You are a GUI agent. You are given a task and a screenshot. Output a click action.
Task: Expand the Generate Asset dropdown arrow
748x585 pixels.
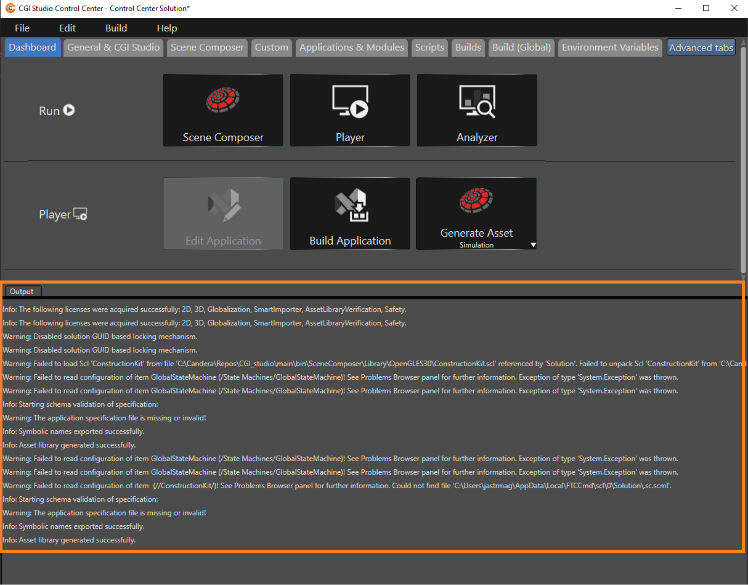click(533, 245)
